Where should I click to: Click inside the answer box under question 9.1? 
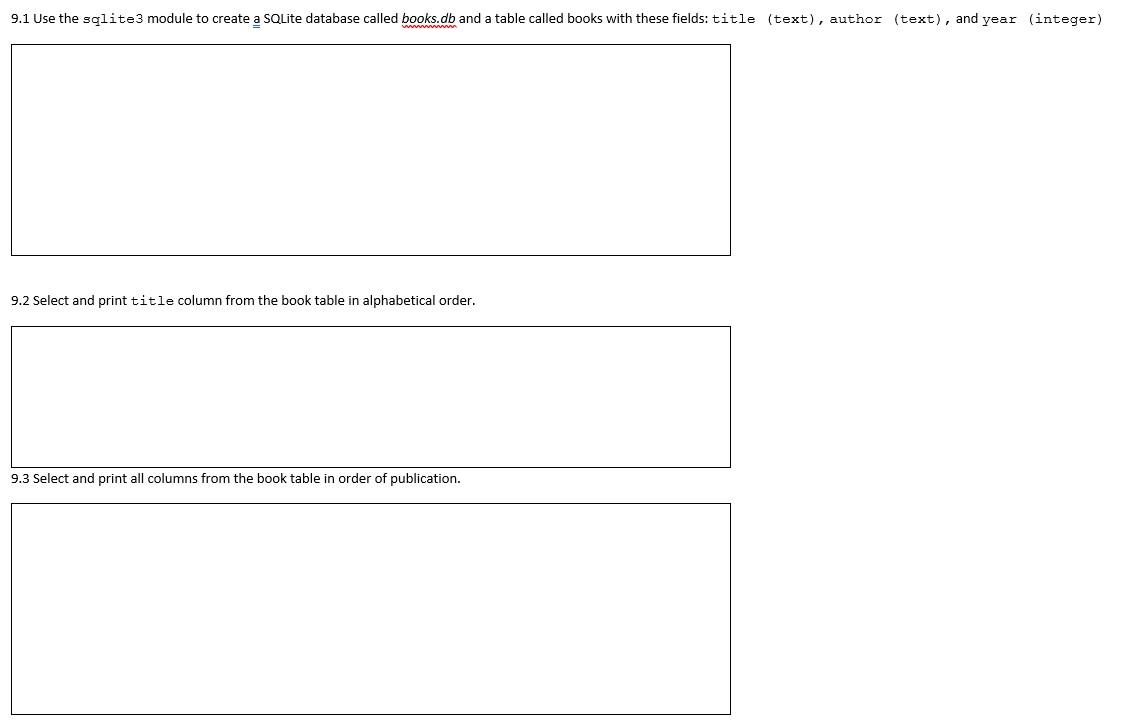coord(371,149)
